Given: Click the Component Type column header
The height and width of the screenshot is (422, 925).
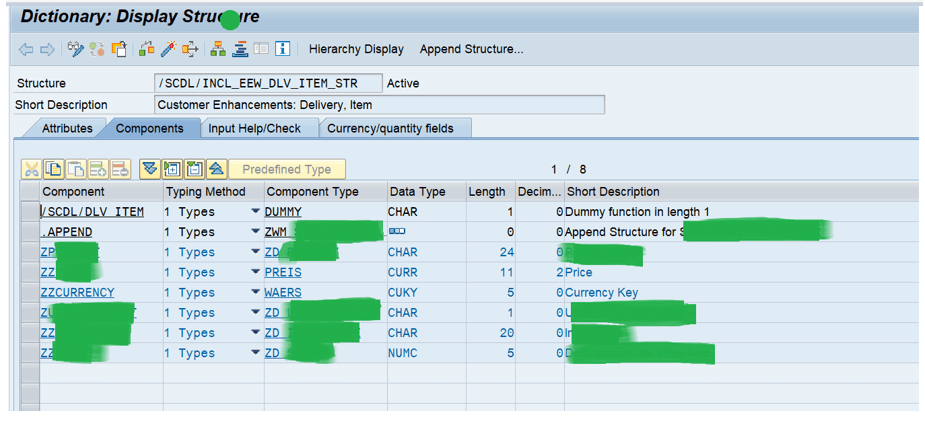Looking at the screenshot, I should [x=325, y=192].
